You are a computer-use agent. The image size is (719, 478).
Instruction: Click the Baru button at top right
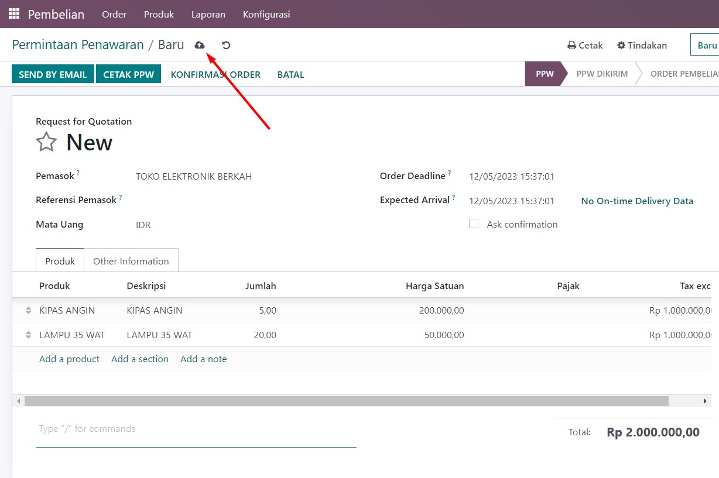point(705,45)
